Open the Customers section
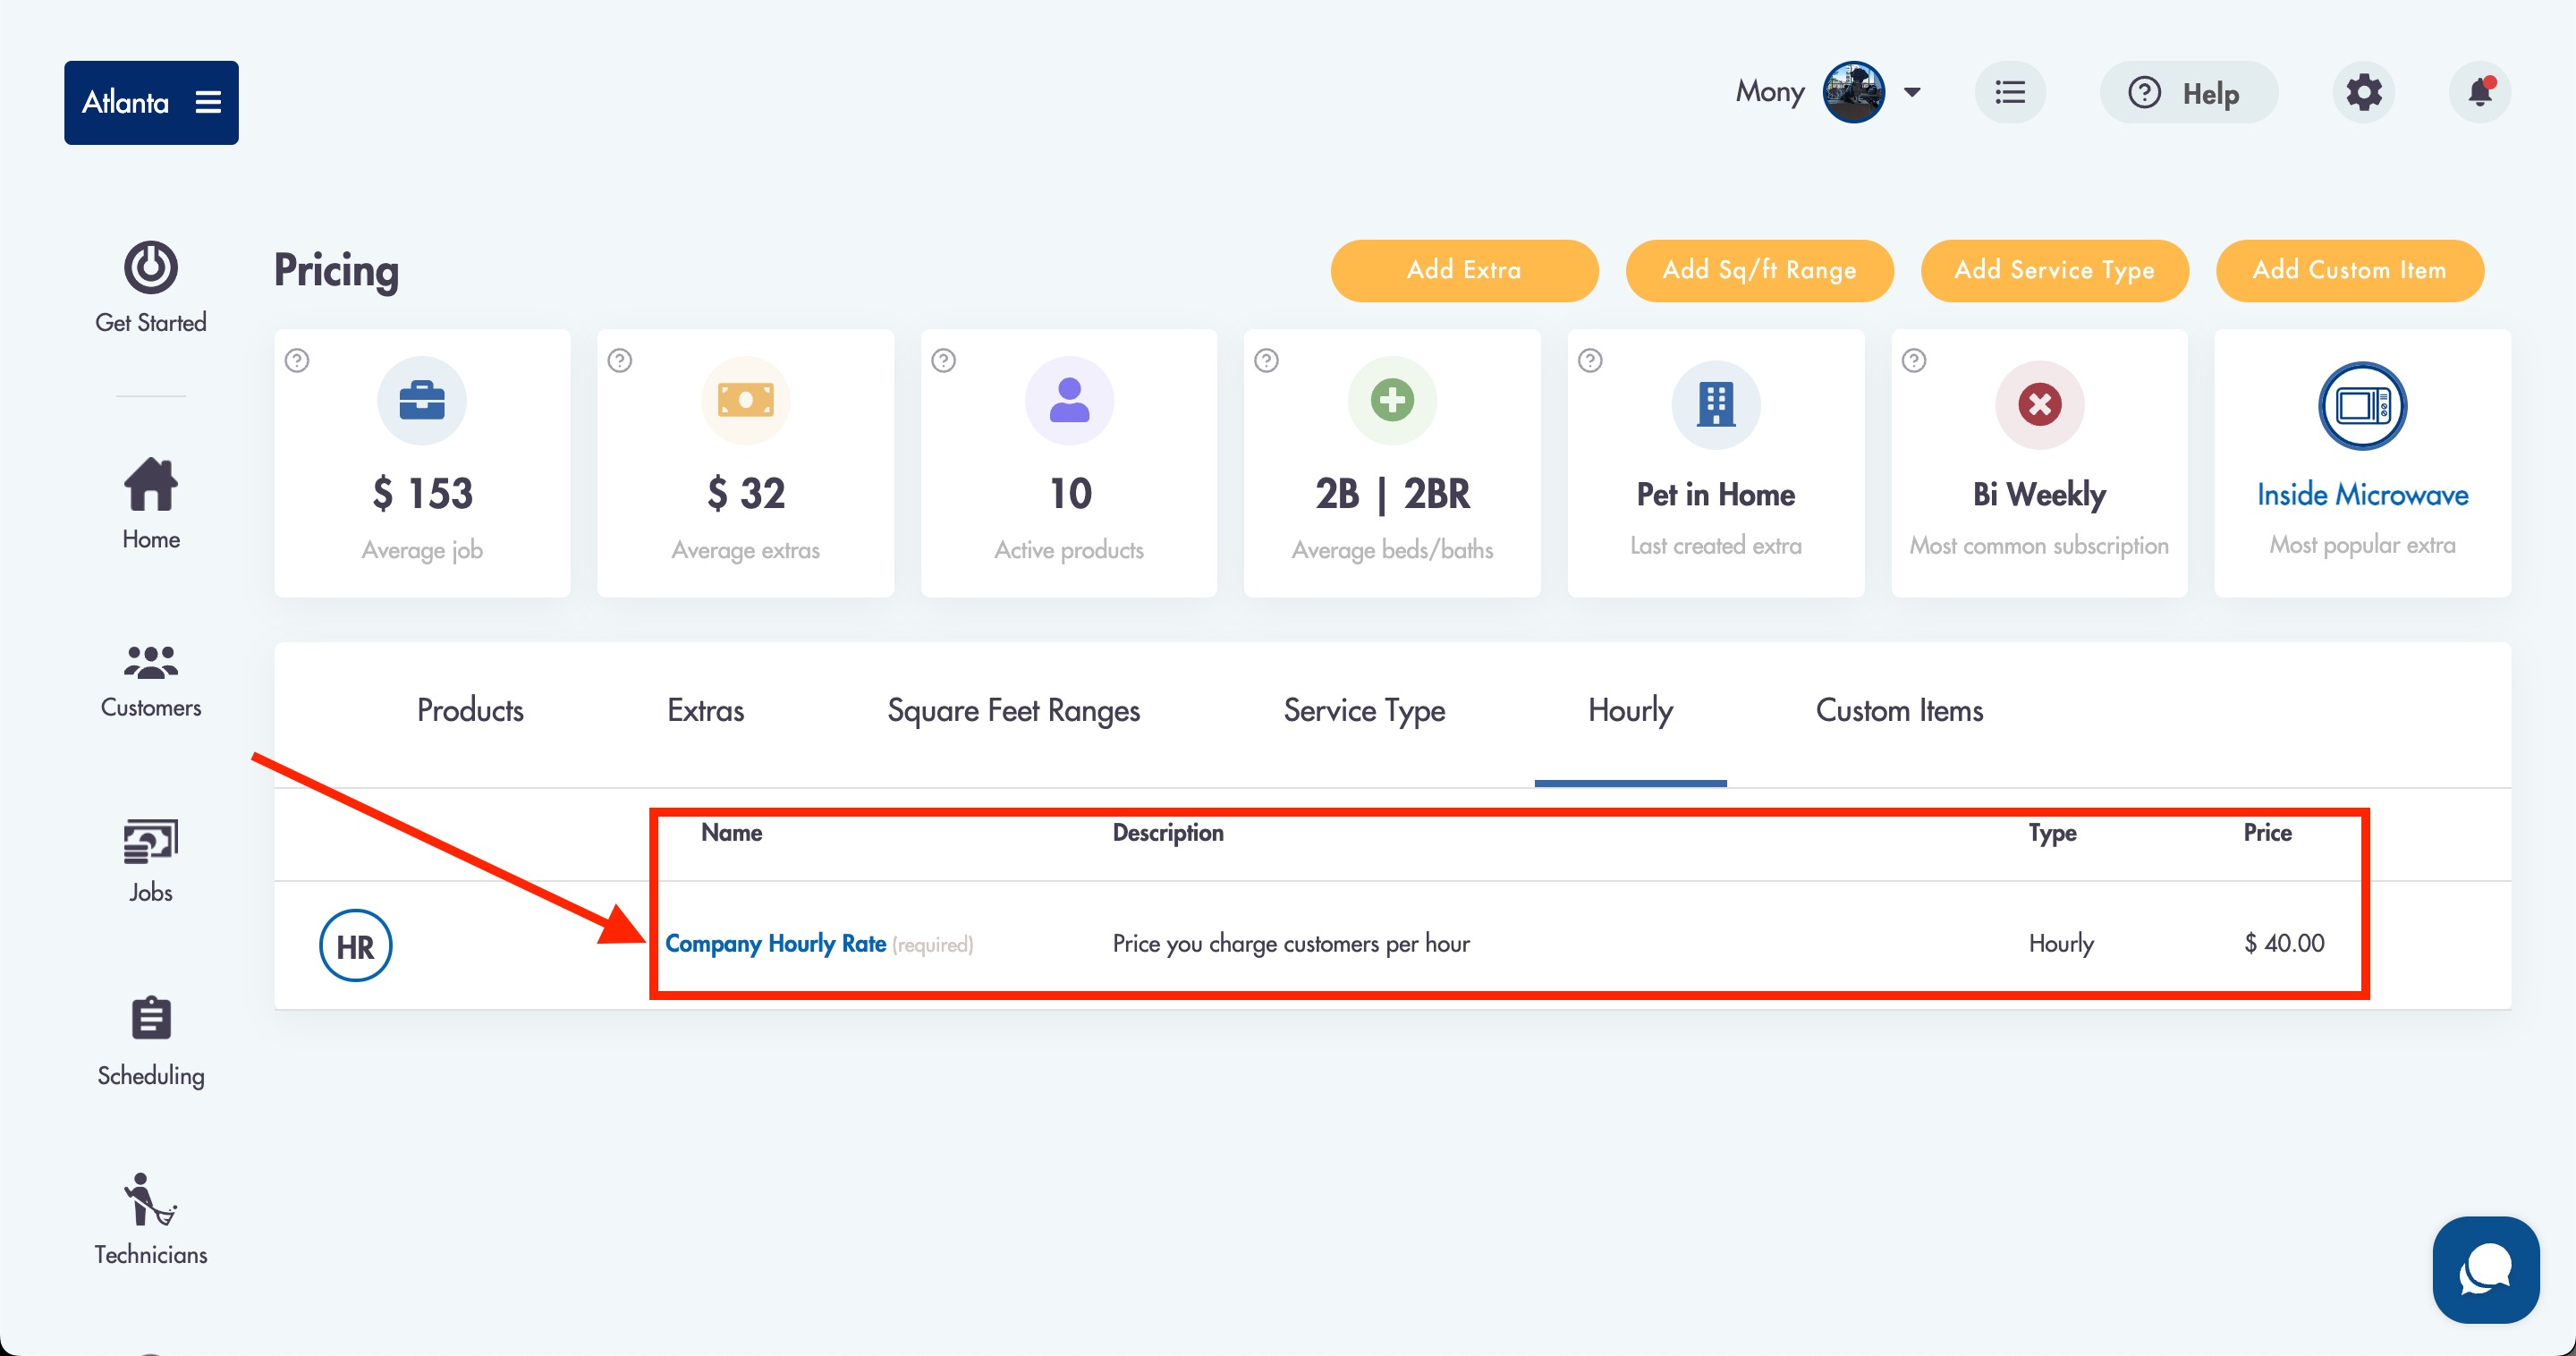 click(151, 682)
